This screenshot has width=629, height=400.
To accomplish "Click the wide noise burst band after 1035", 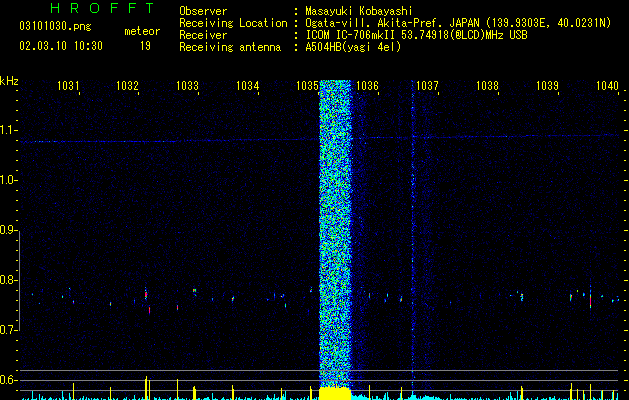I will [335, 233].
